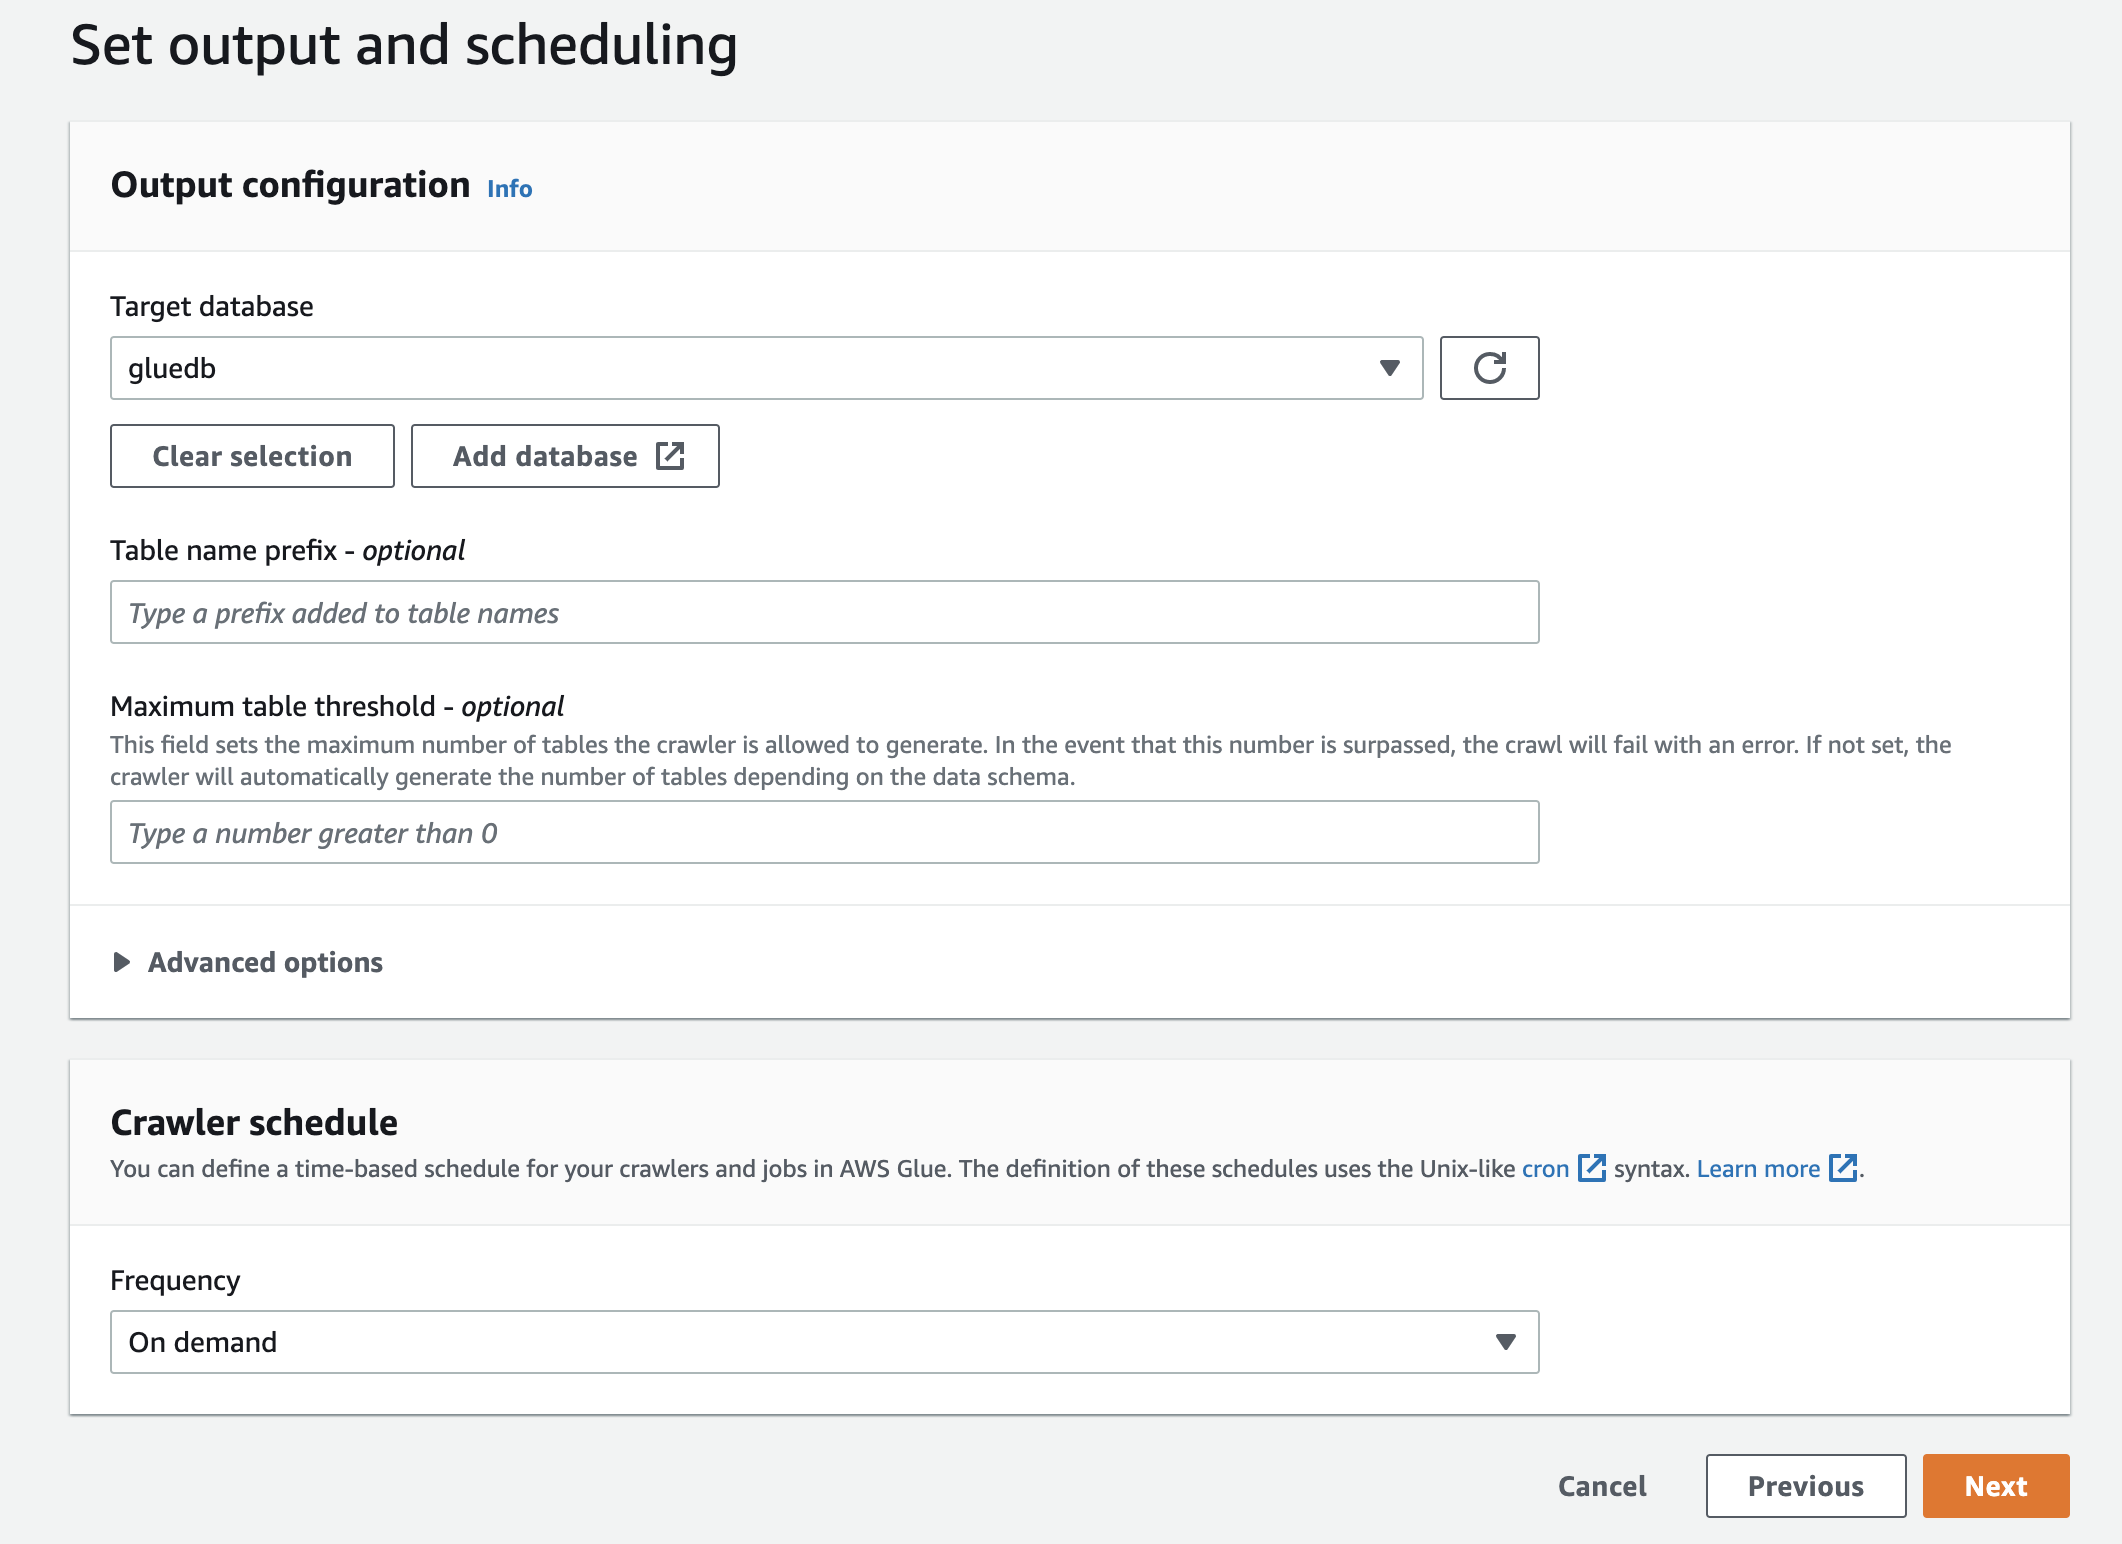Open the Info link next to Output configuration
This screenshot has height=1544, width=2122.
click(509, 189)
